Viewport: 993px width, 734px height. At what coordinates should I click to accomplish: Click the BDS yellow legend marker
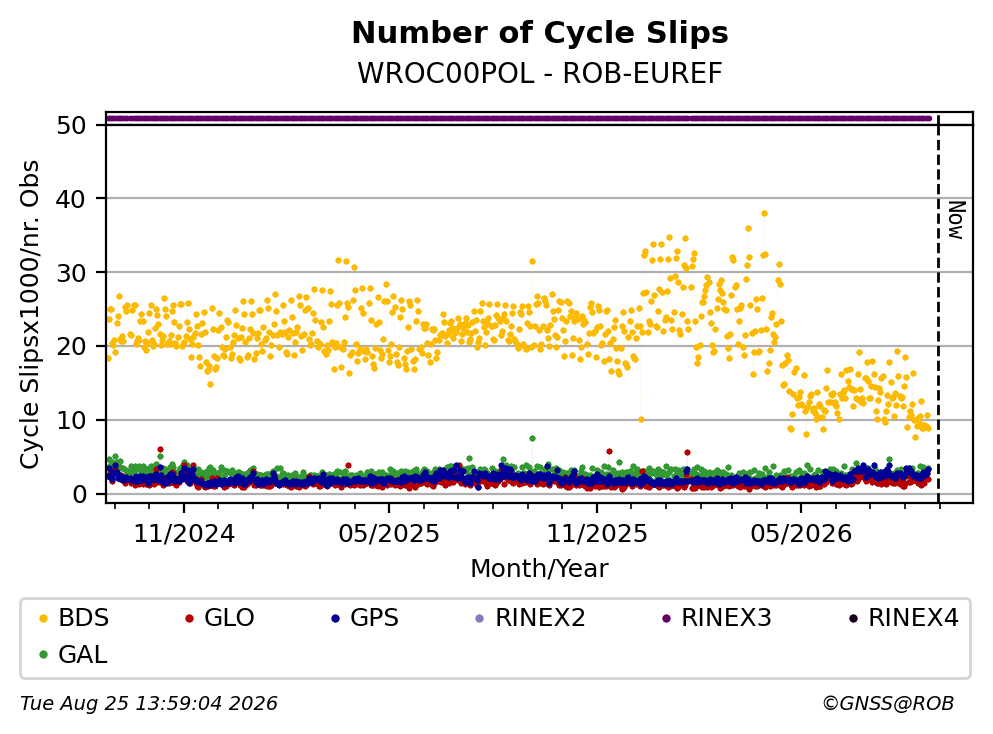43,618
